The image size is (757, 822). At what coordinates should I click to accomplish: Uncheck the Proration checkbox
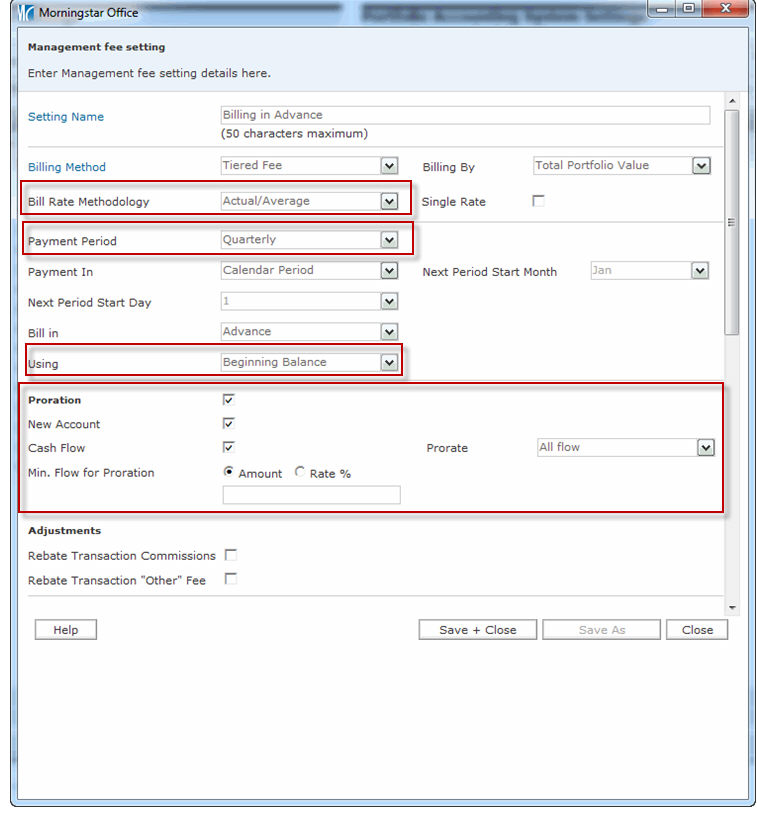tap(229, 399)
